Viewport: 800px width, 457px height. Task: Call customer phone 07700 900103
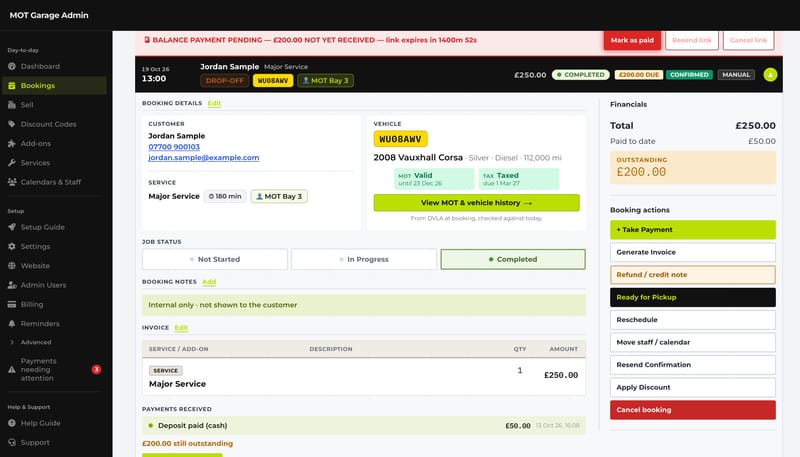click(174, 147)
